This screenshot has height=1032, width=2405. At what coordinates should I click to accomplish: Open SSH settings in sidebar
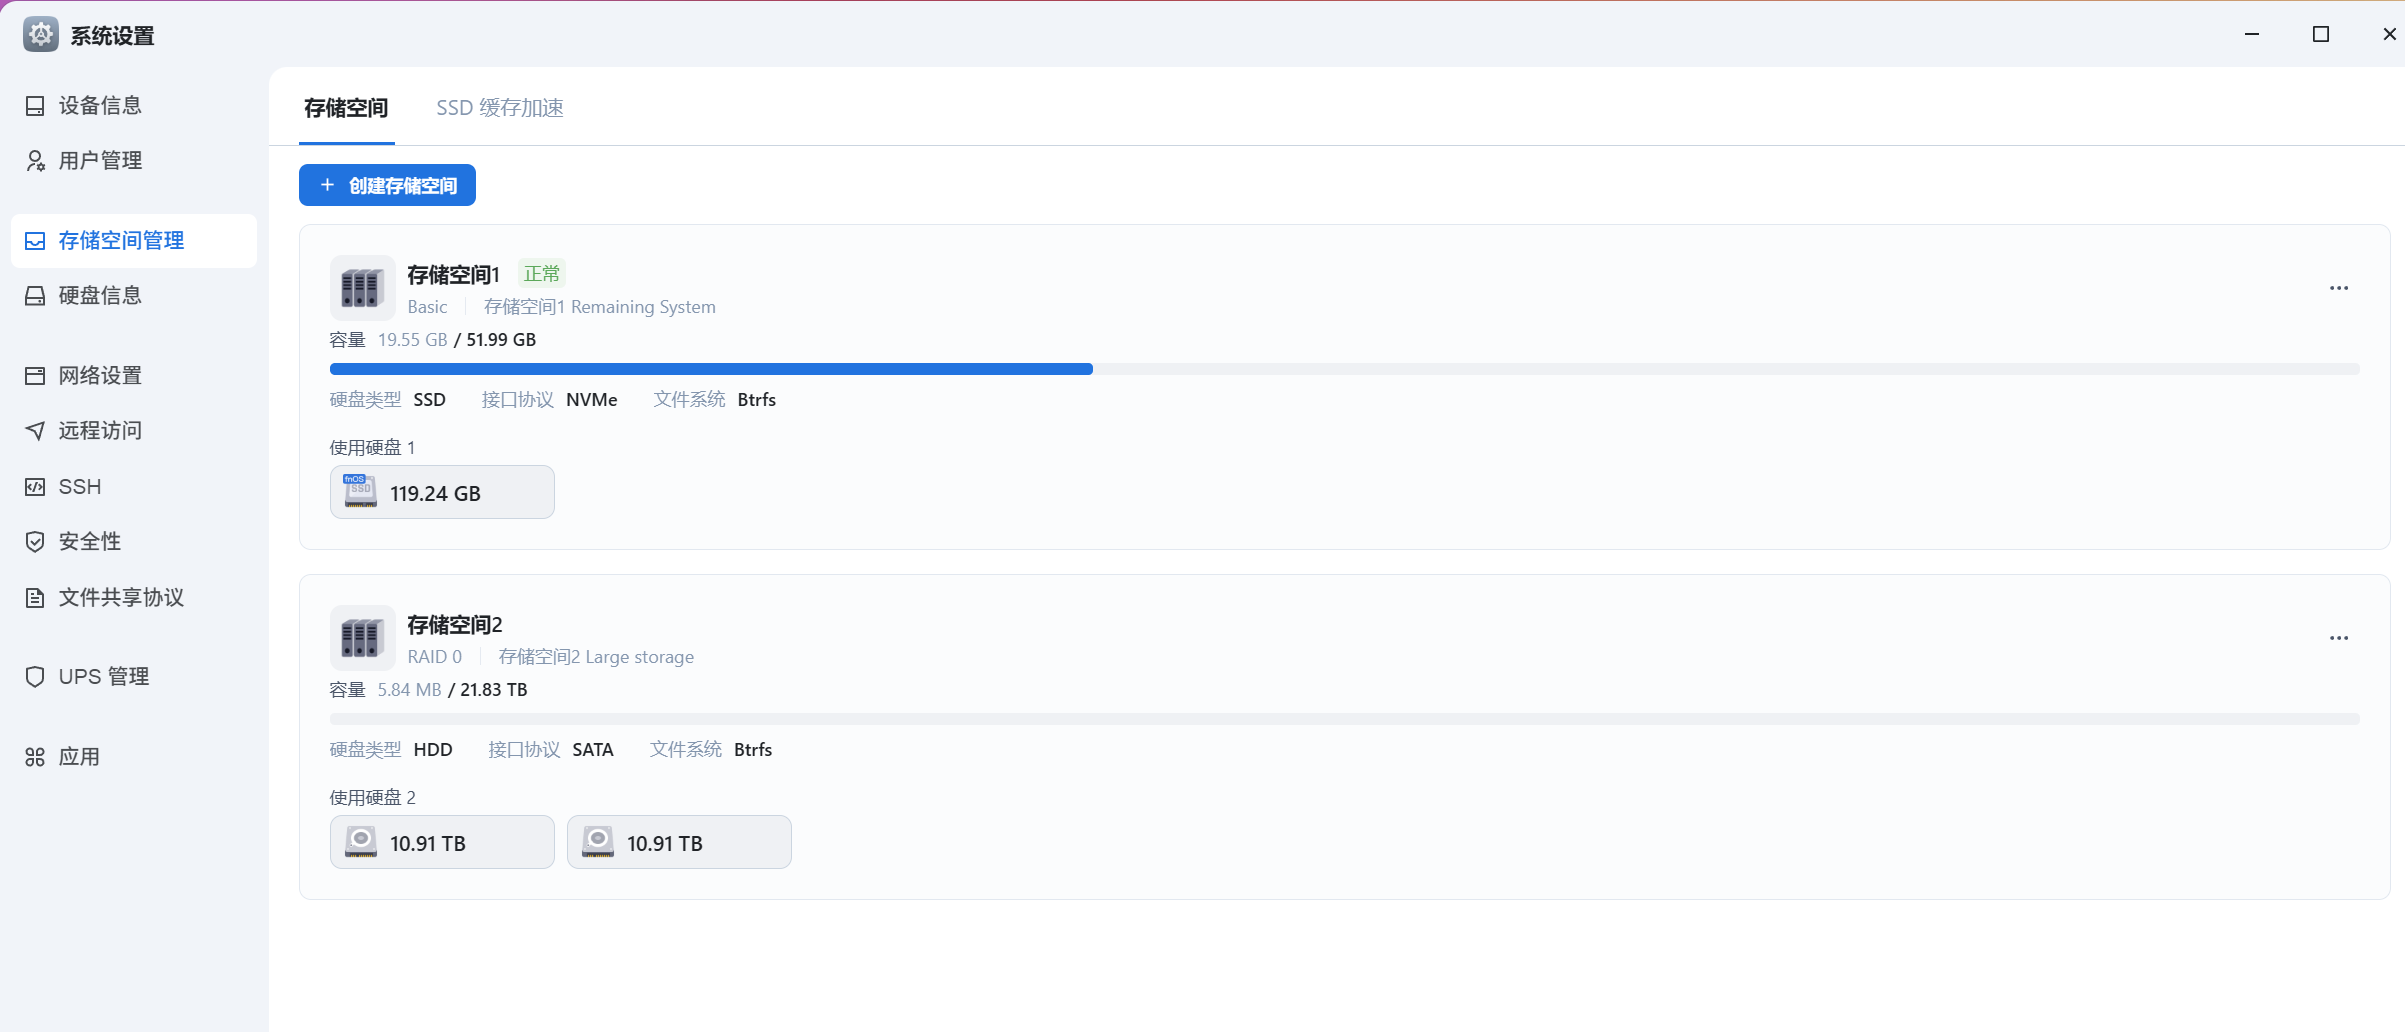click(79, 486)
